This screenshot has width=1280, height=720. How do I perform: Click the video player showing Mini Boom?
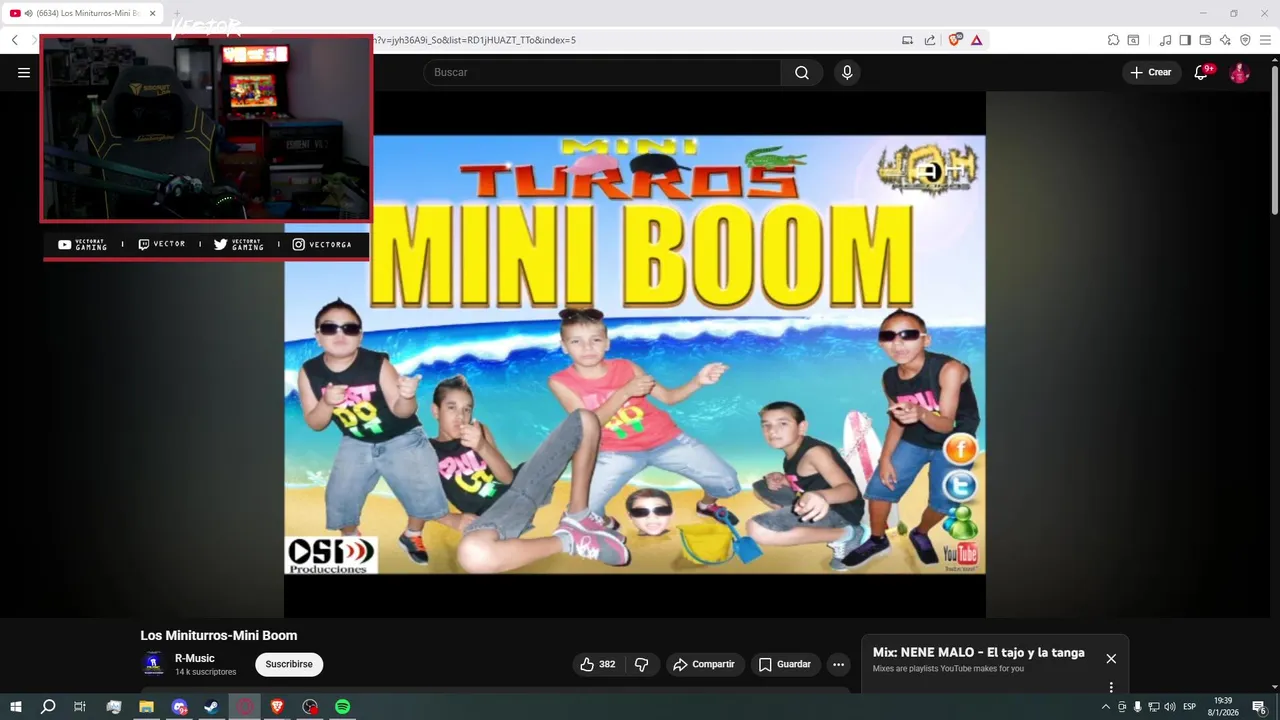(x=635, y=354)
